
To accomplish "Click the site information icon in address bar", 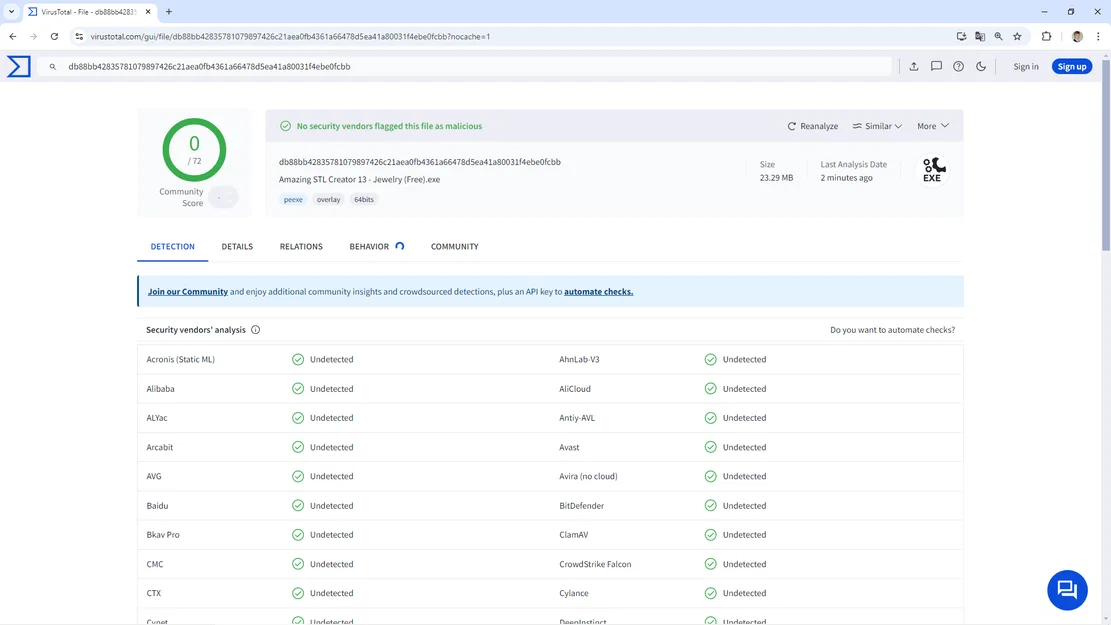I will point(79,36).
